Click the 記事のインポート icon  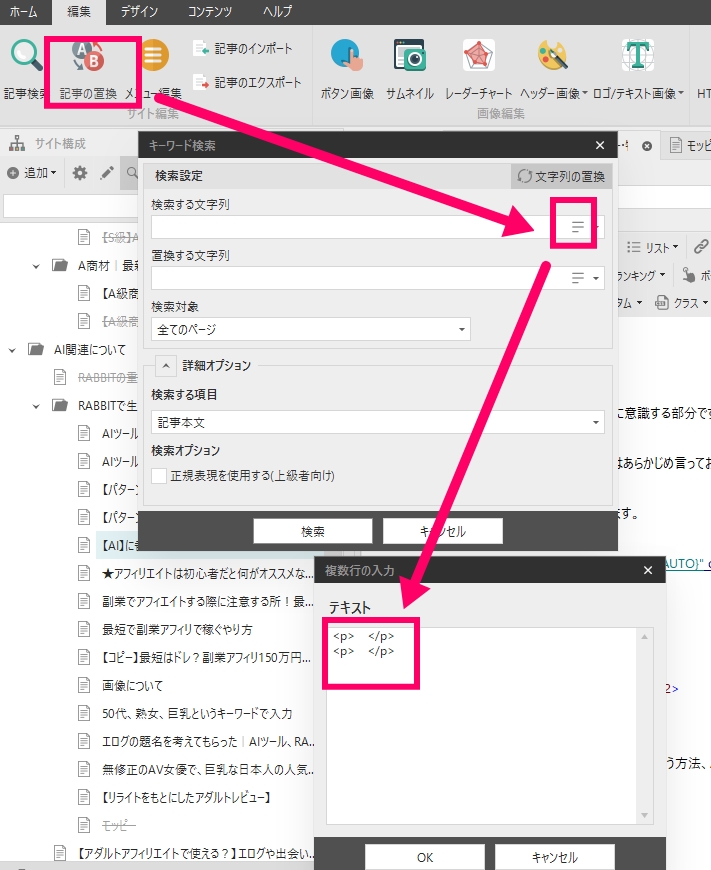[201, 49]
